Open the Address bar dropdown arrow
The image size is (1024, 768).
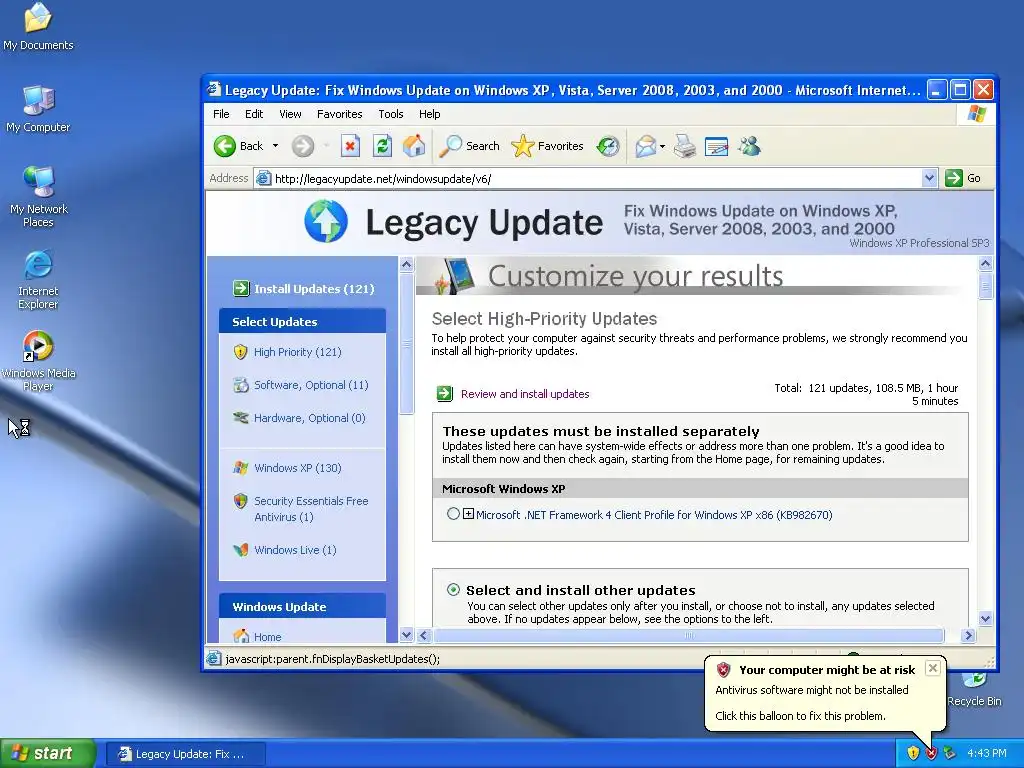929,178
